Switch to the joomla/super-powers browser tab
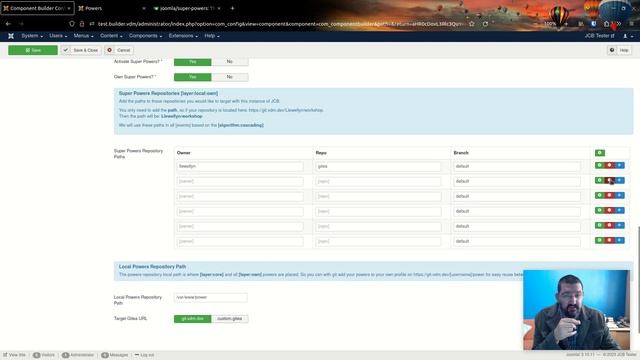 pos(187,8)
